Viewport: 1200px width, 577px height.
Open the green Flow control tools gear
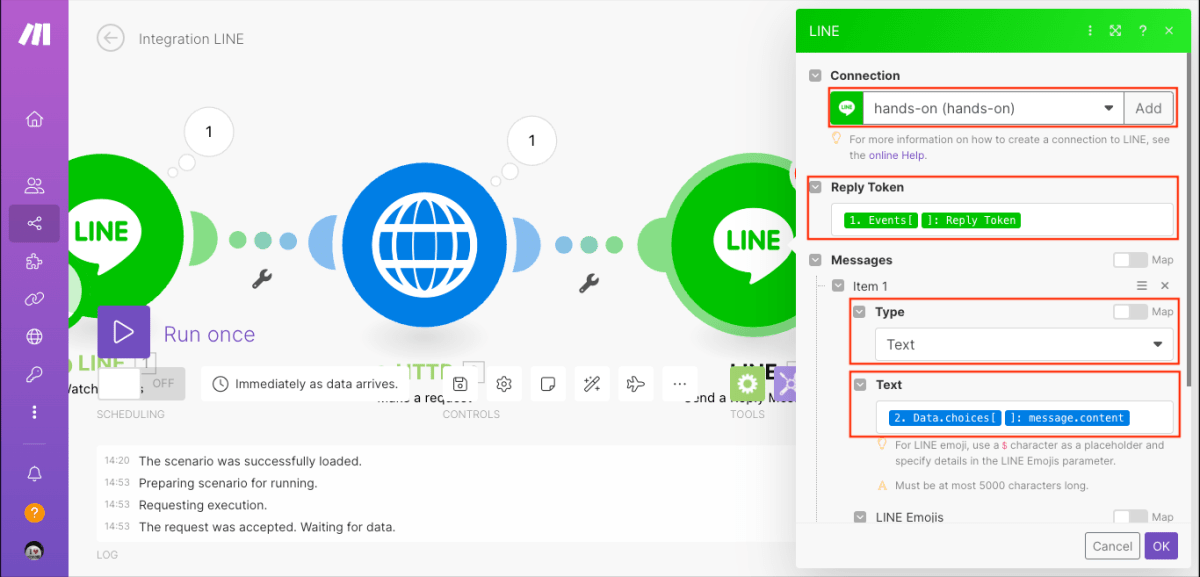pyautogui.click(x=747, y=384)
